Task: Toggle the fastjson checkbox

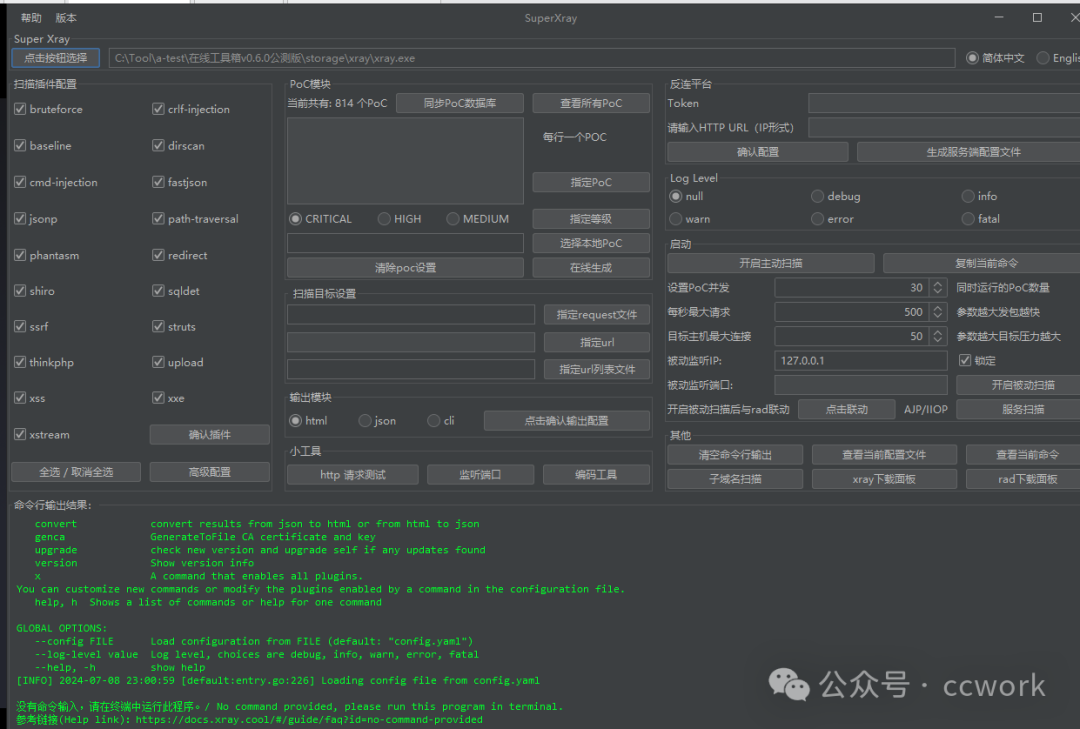Action: (x=158, y=182)
